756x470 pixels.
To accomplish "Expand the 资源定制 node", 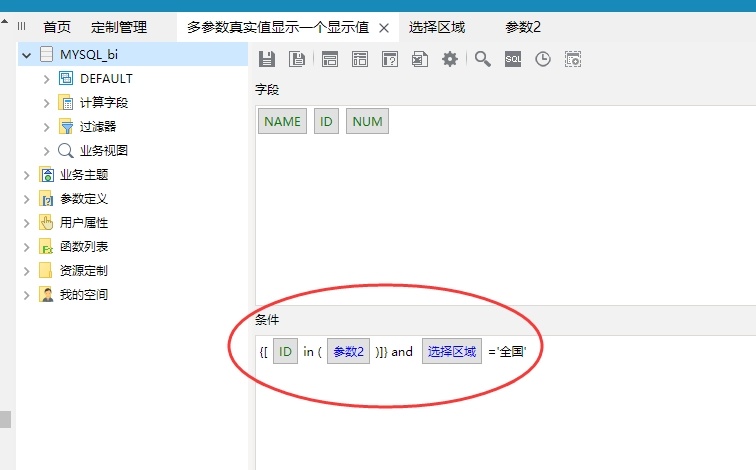I will [27, 271].
